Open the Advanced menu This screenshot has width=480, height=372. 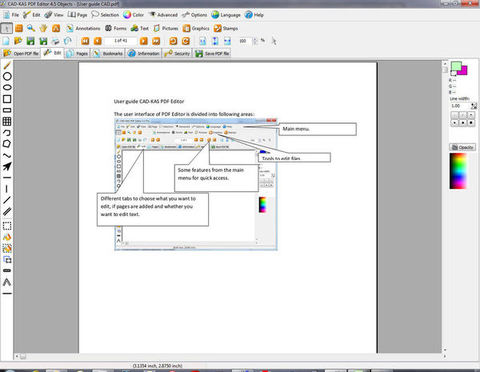point(164,15)
